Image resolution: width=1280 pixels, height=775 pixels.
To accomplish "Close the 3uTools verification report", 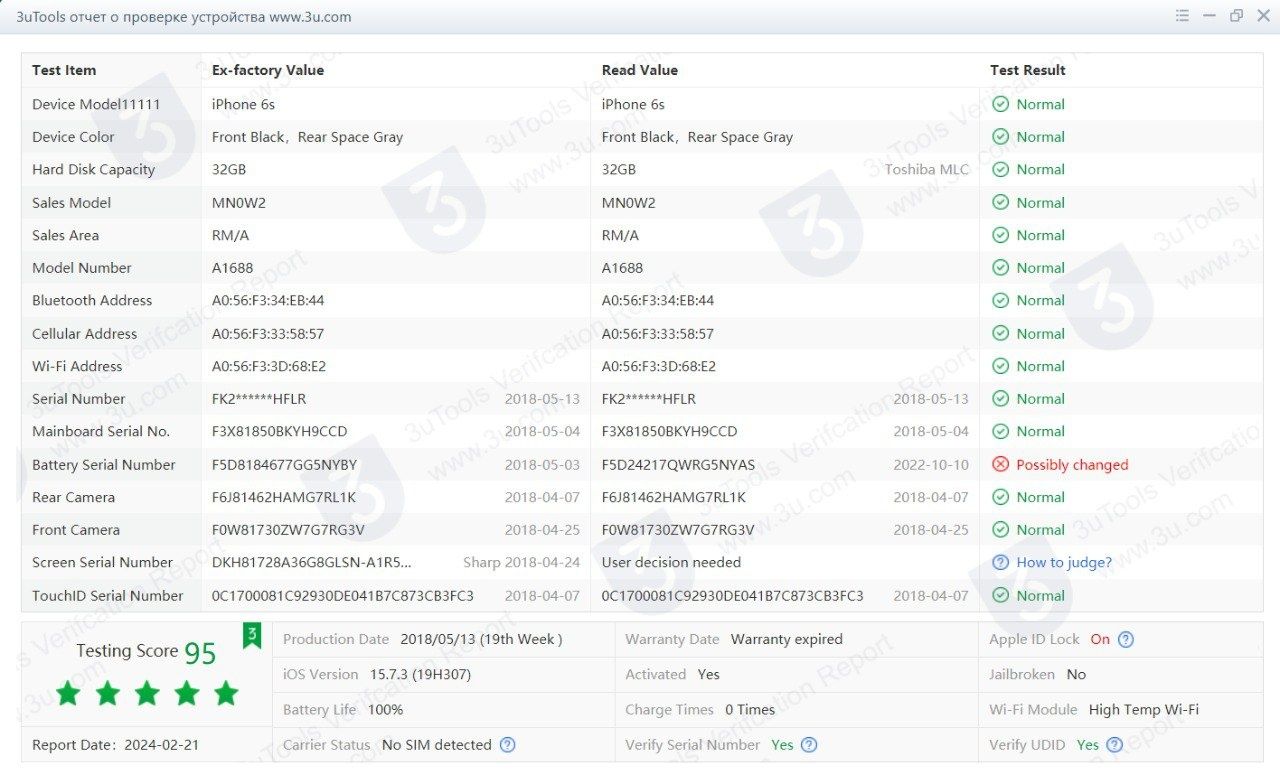I will tap(1263, 16).
